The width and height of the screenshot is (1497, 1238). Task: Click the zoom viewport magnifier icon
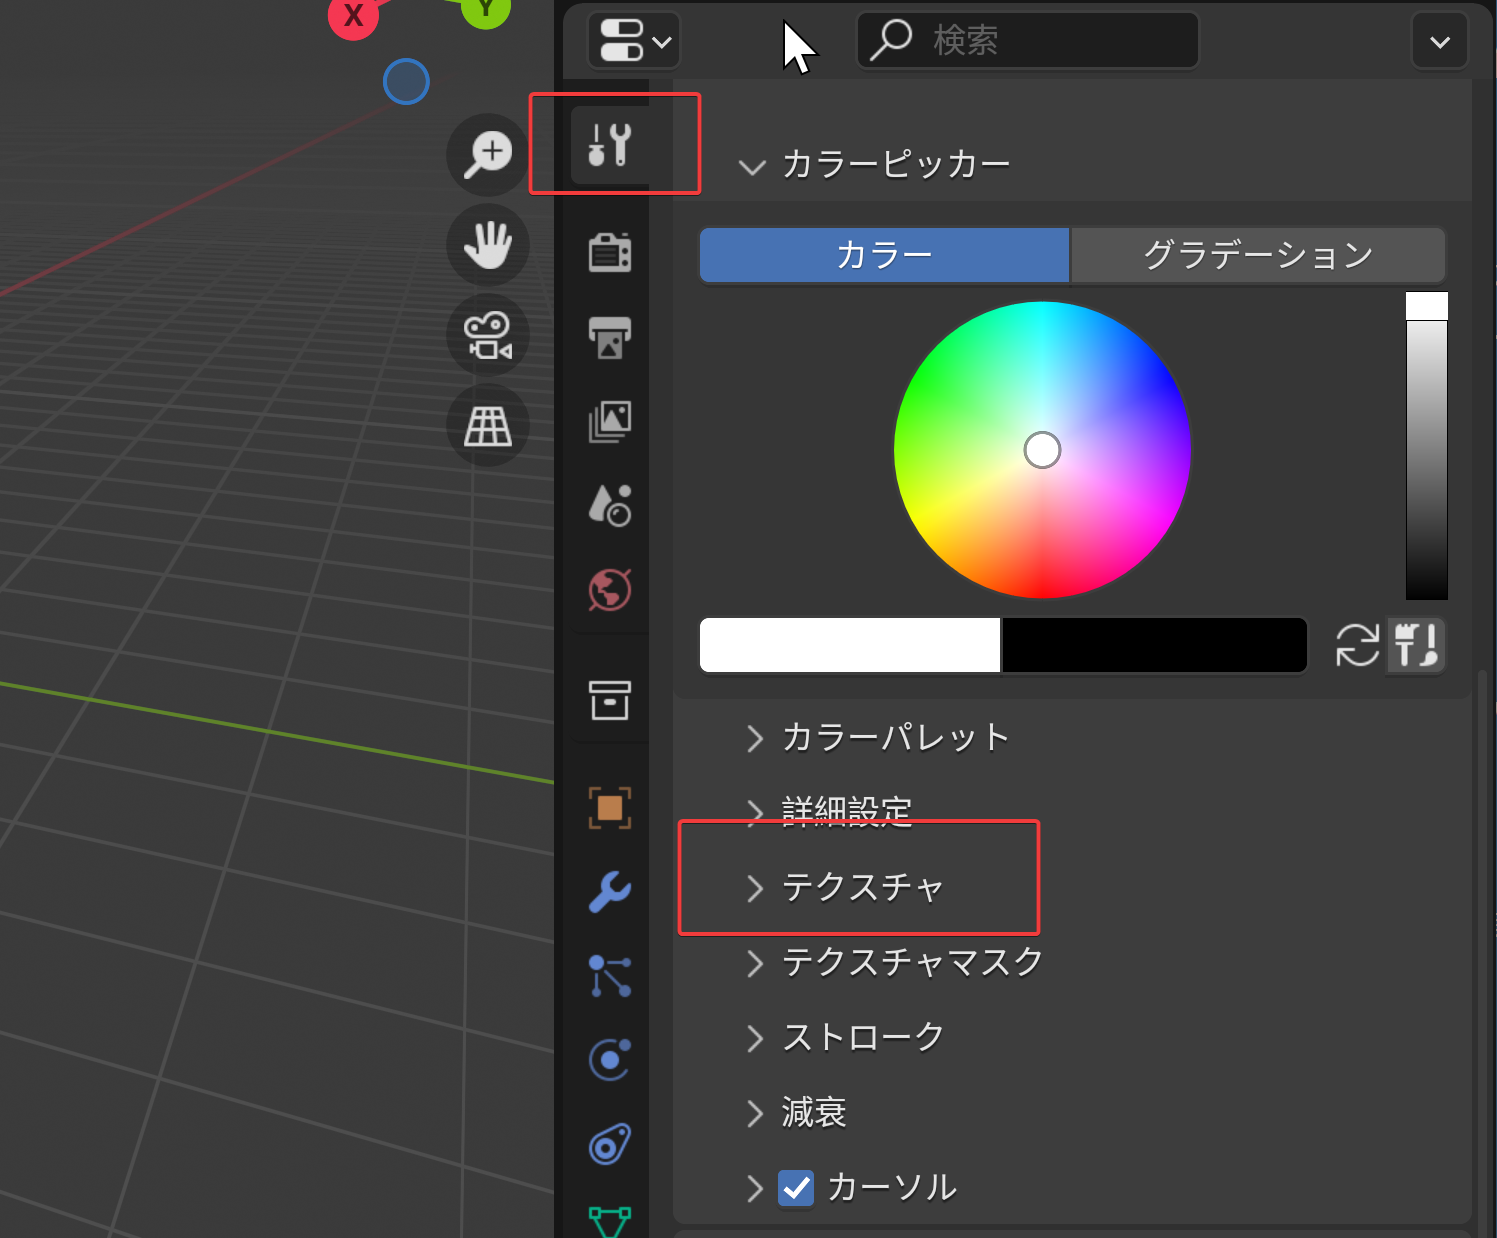(x=488, y=155)
